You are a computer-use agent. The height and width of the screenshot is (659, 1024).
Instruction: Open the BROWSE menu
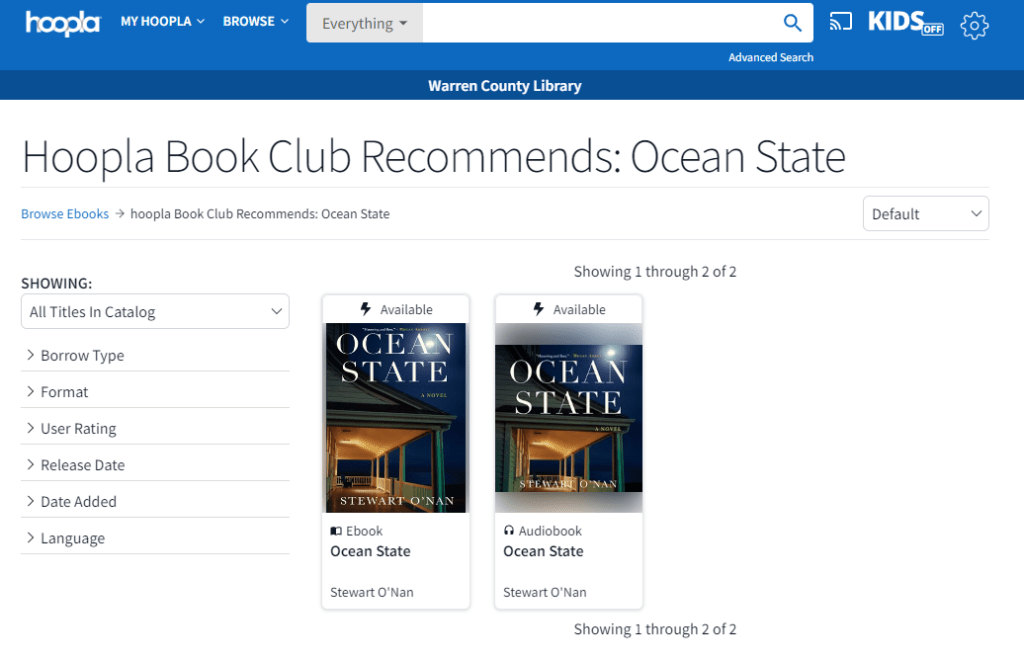click(255, 21)
